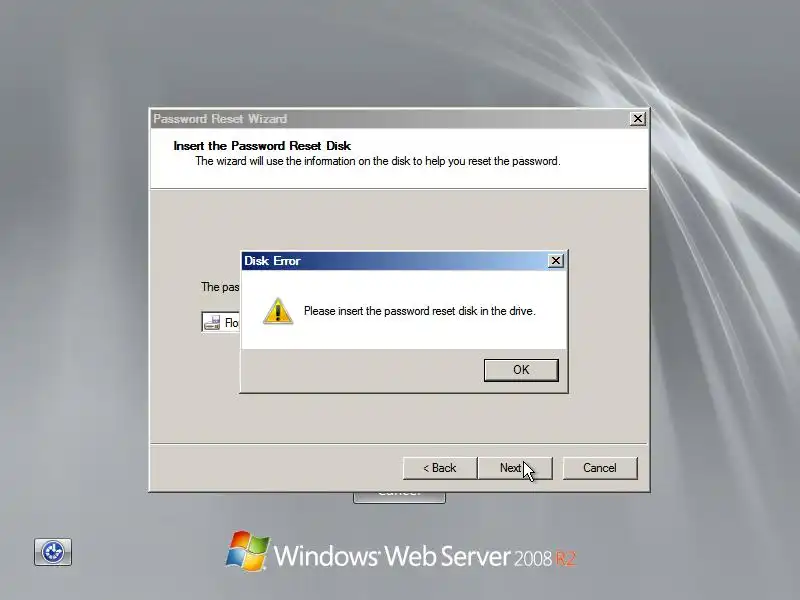The height and width of the screenshot is (600, 800).
Task: Click the floppy disk drive icon
Action: [x=212, y=322]
